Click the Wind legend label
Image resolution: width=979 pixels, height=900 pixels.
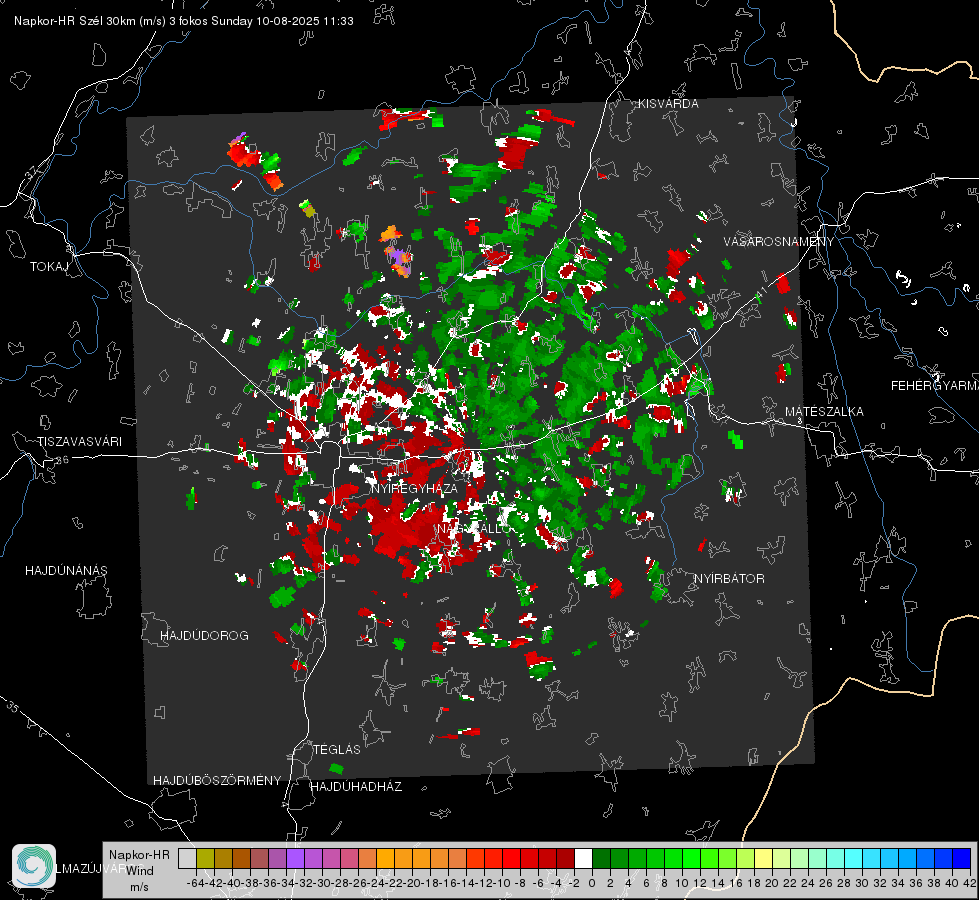click(x=139, y=871)
